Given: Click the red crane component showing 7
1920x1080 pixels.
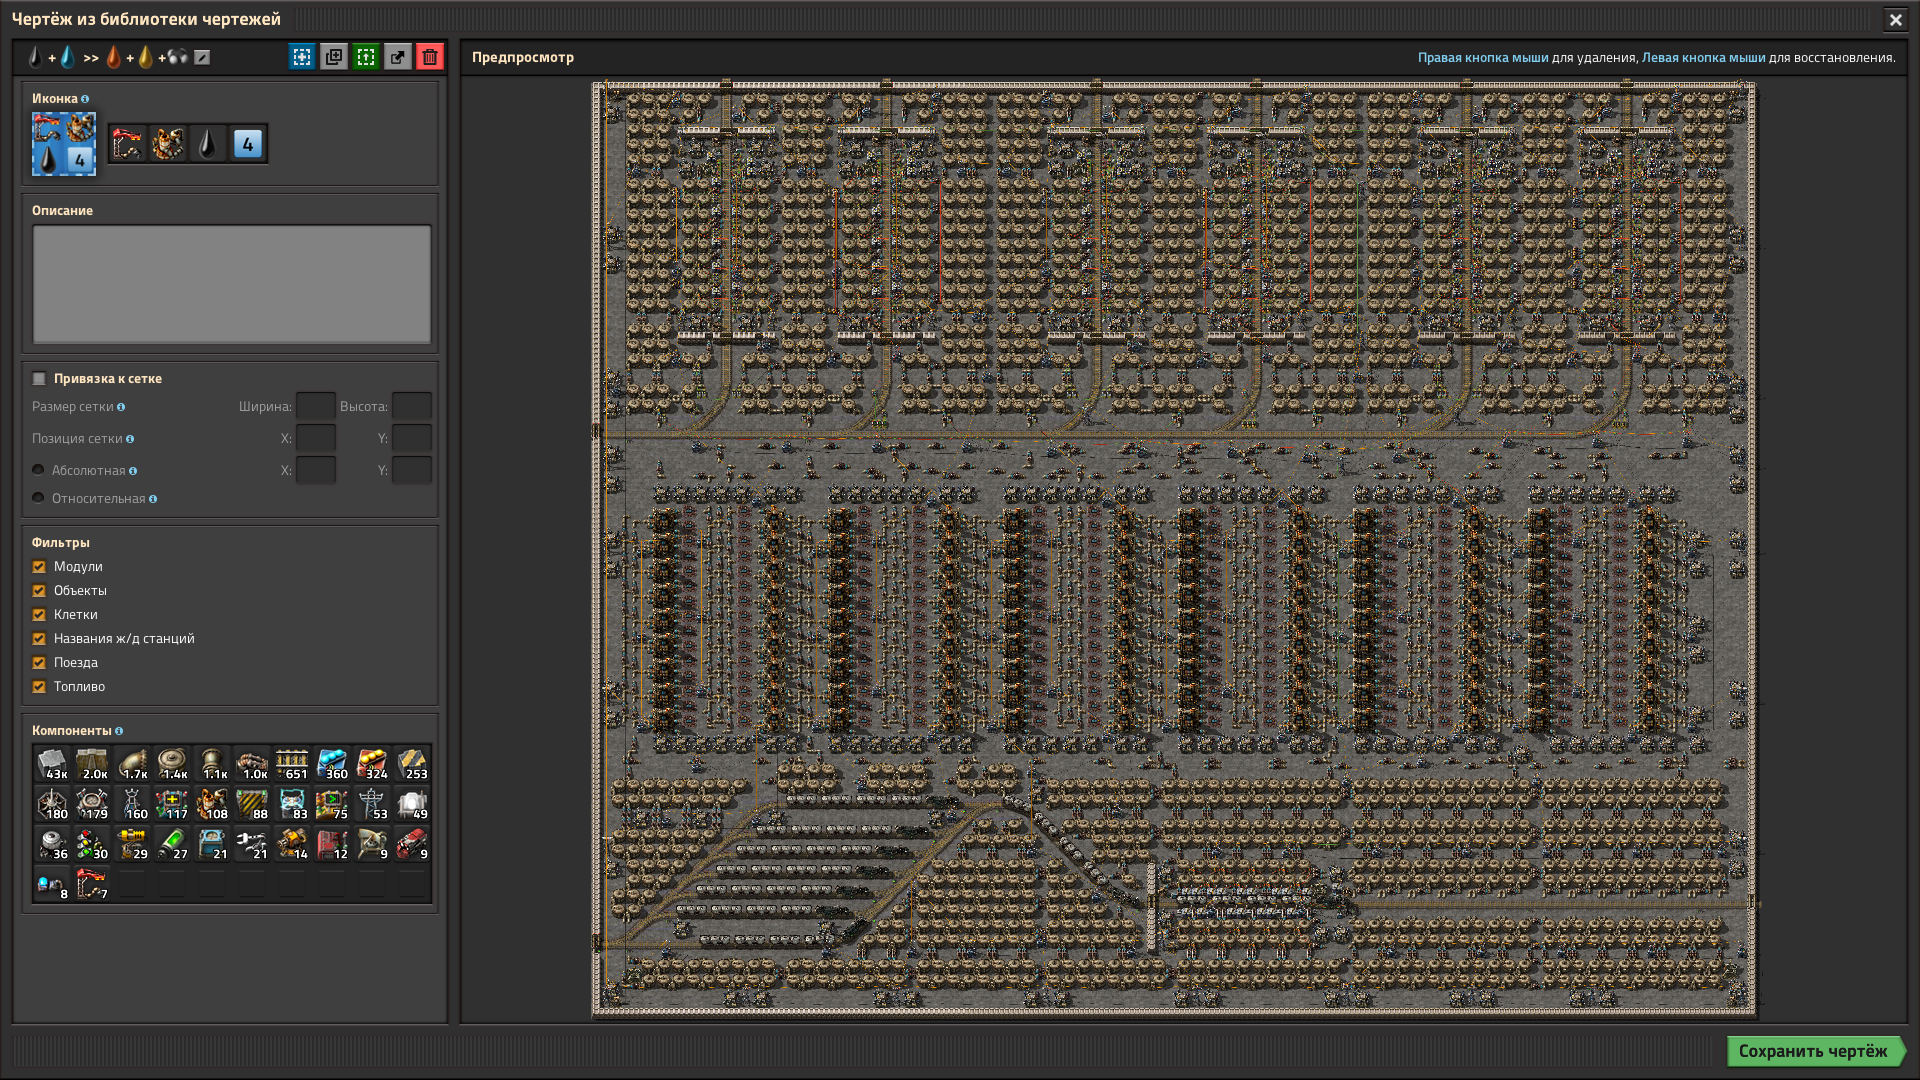Looking at the screenshot, I should click(92, 884).
